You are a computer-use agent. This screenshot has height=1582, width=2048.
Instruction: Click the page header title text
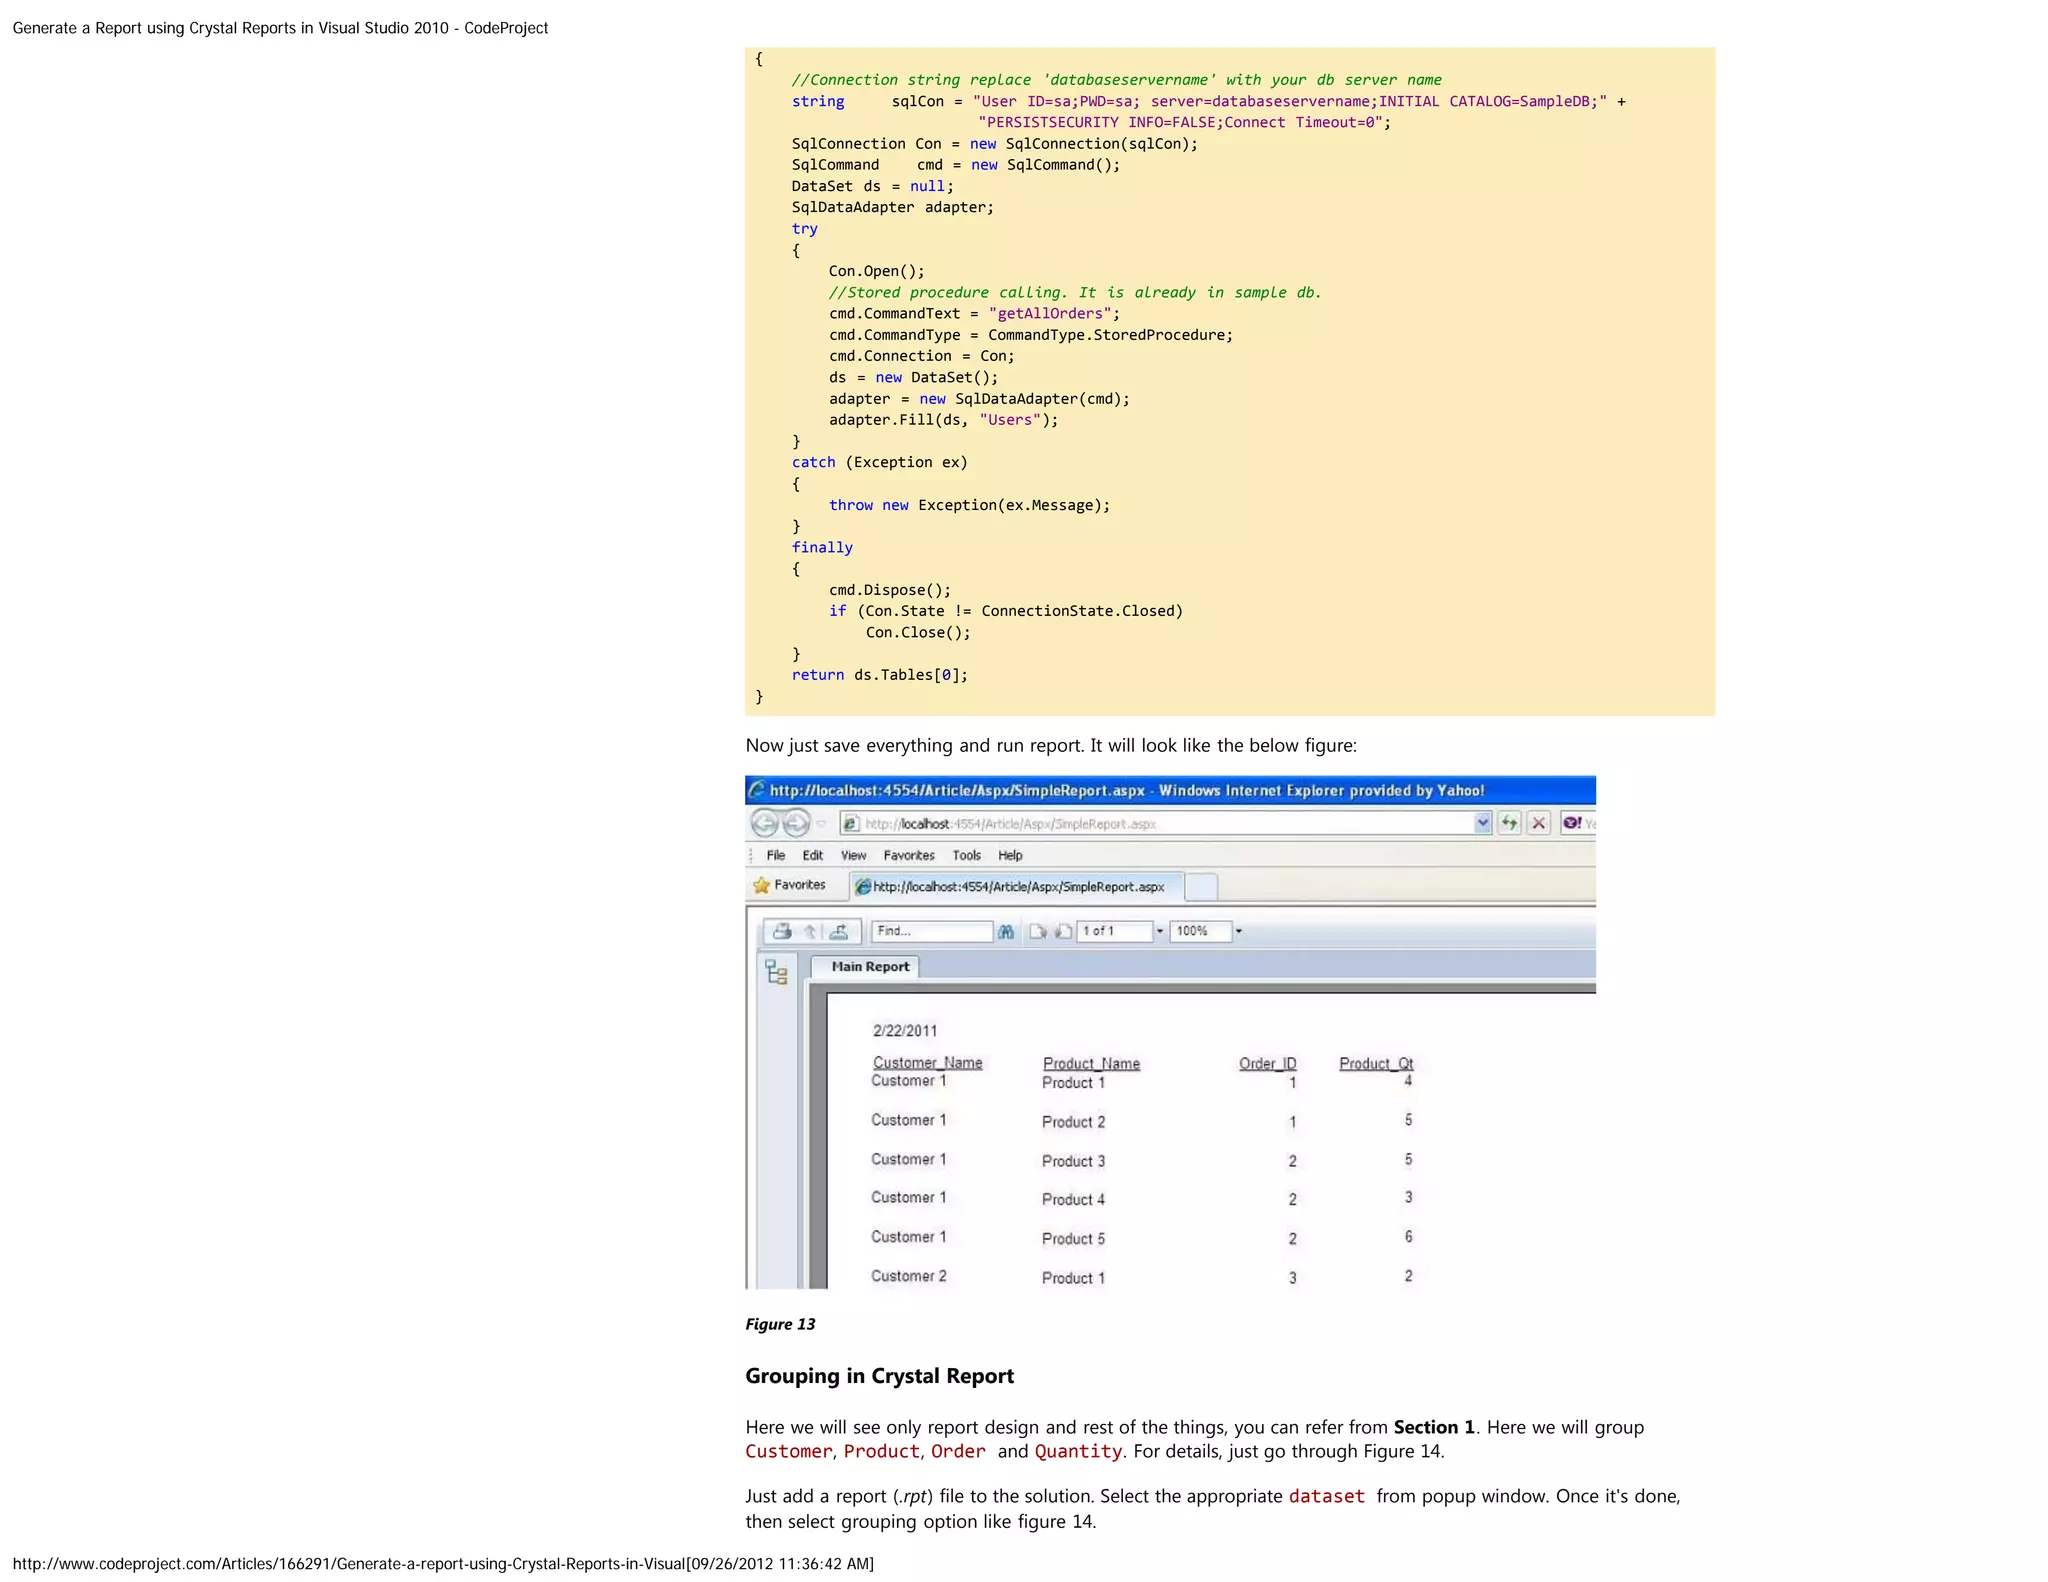pos(280,28)
